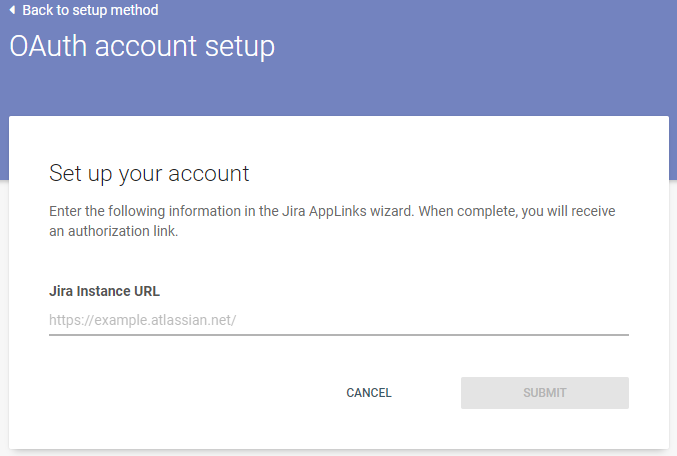Click the https://example.atlassian.net/ placeholder text
The image size is (677, 456).
pos(143,320)
